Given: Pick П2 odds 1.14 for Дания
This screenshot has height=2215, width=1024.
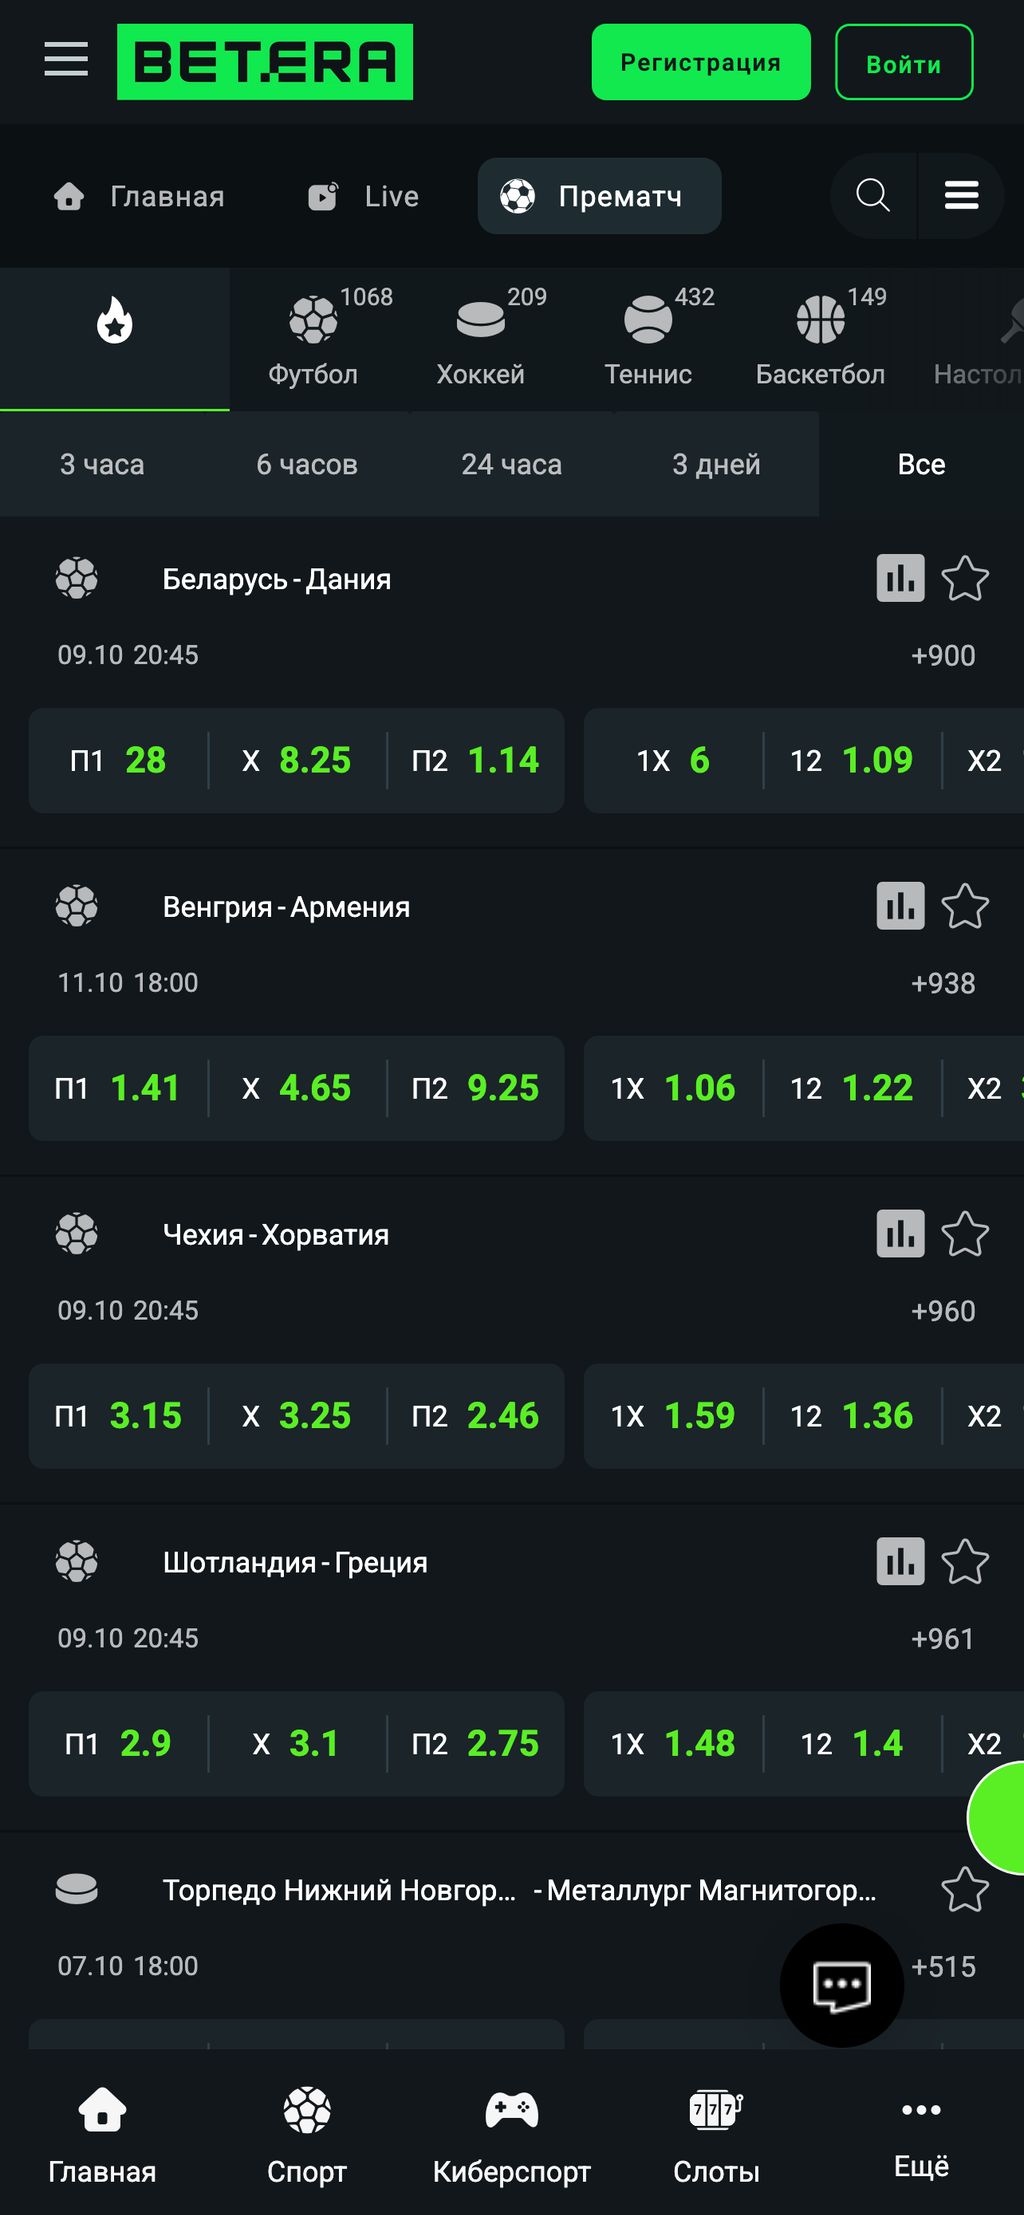Looking at the screenshot, I should pos(476,761).
